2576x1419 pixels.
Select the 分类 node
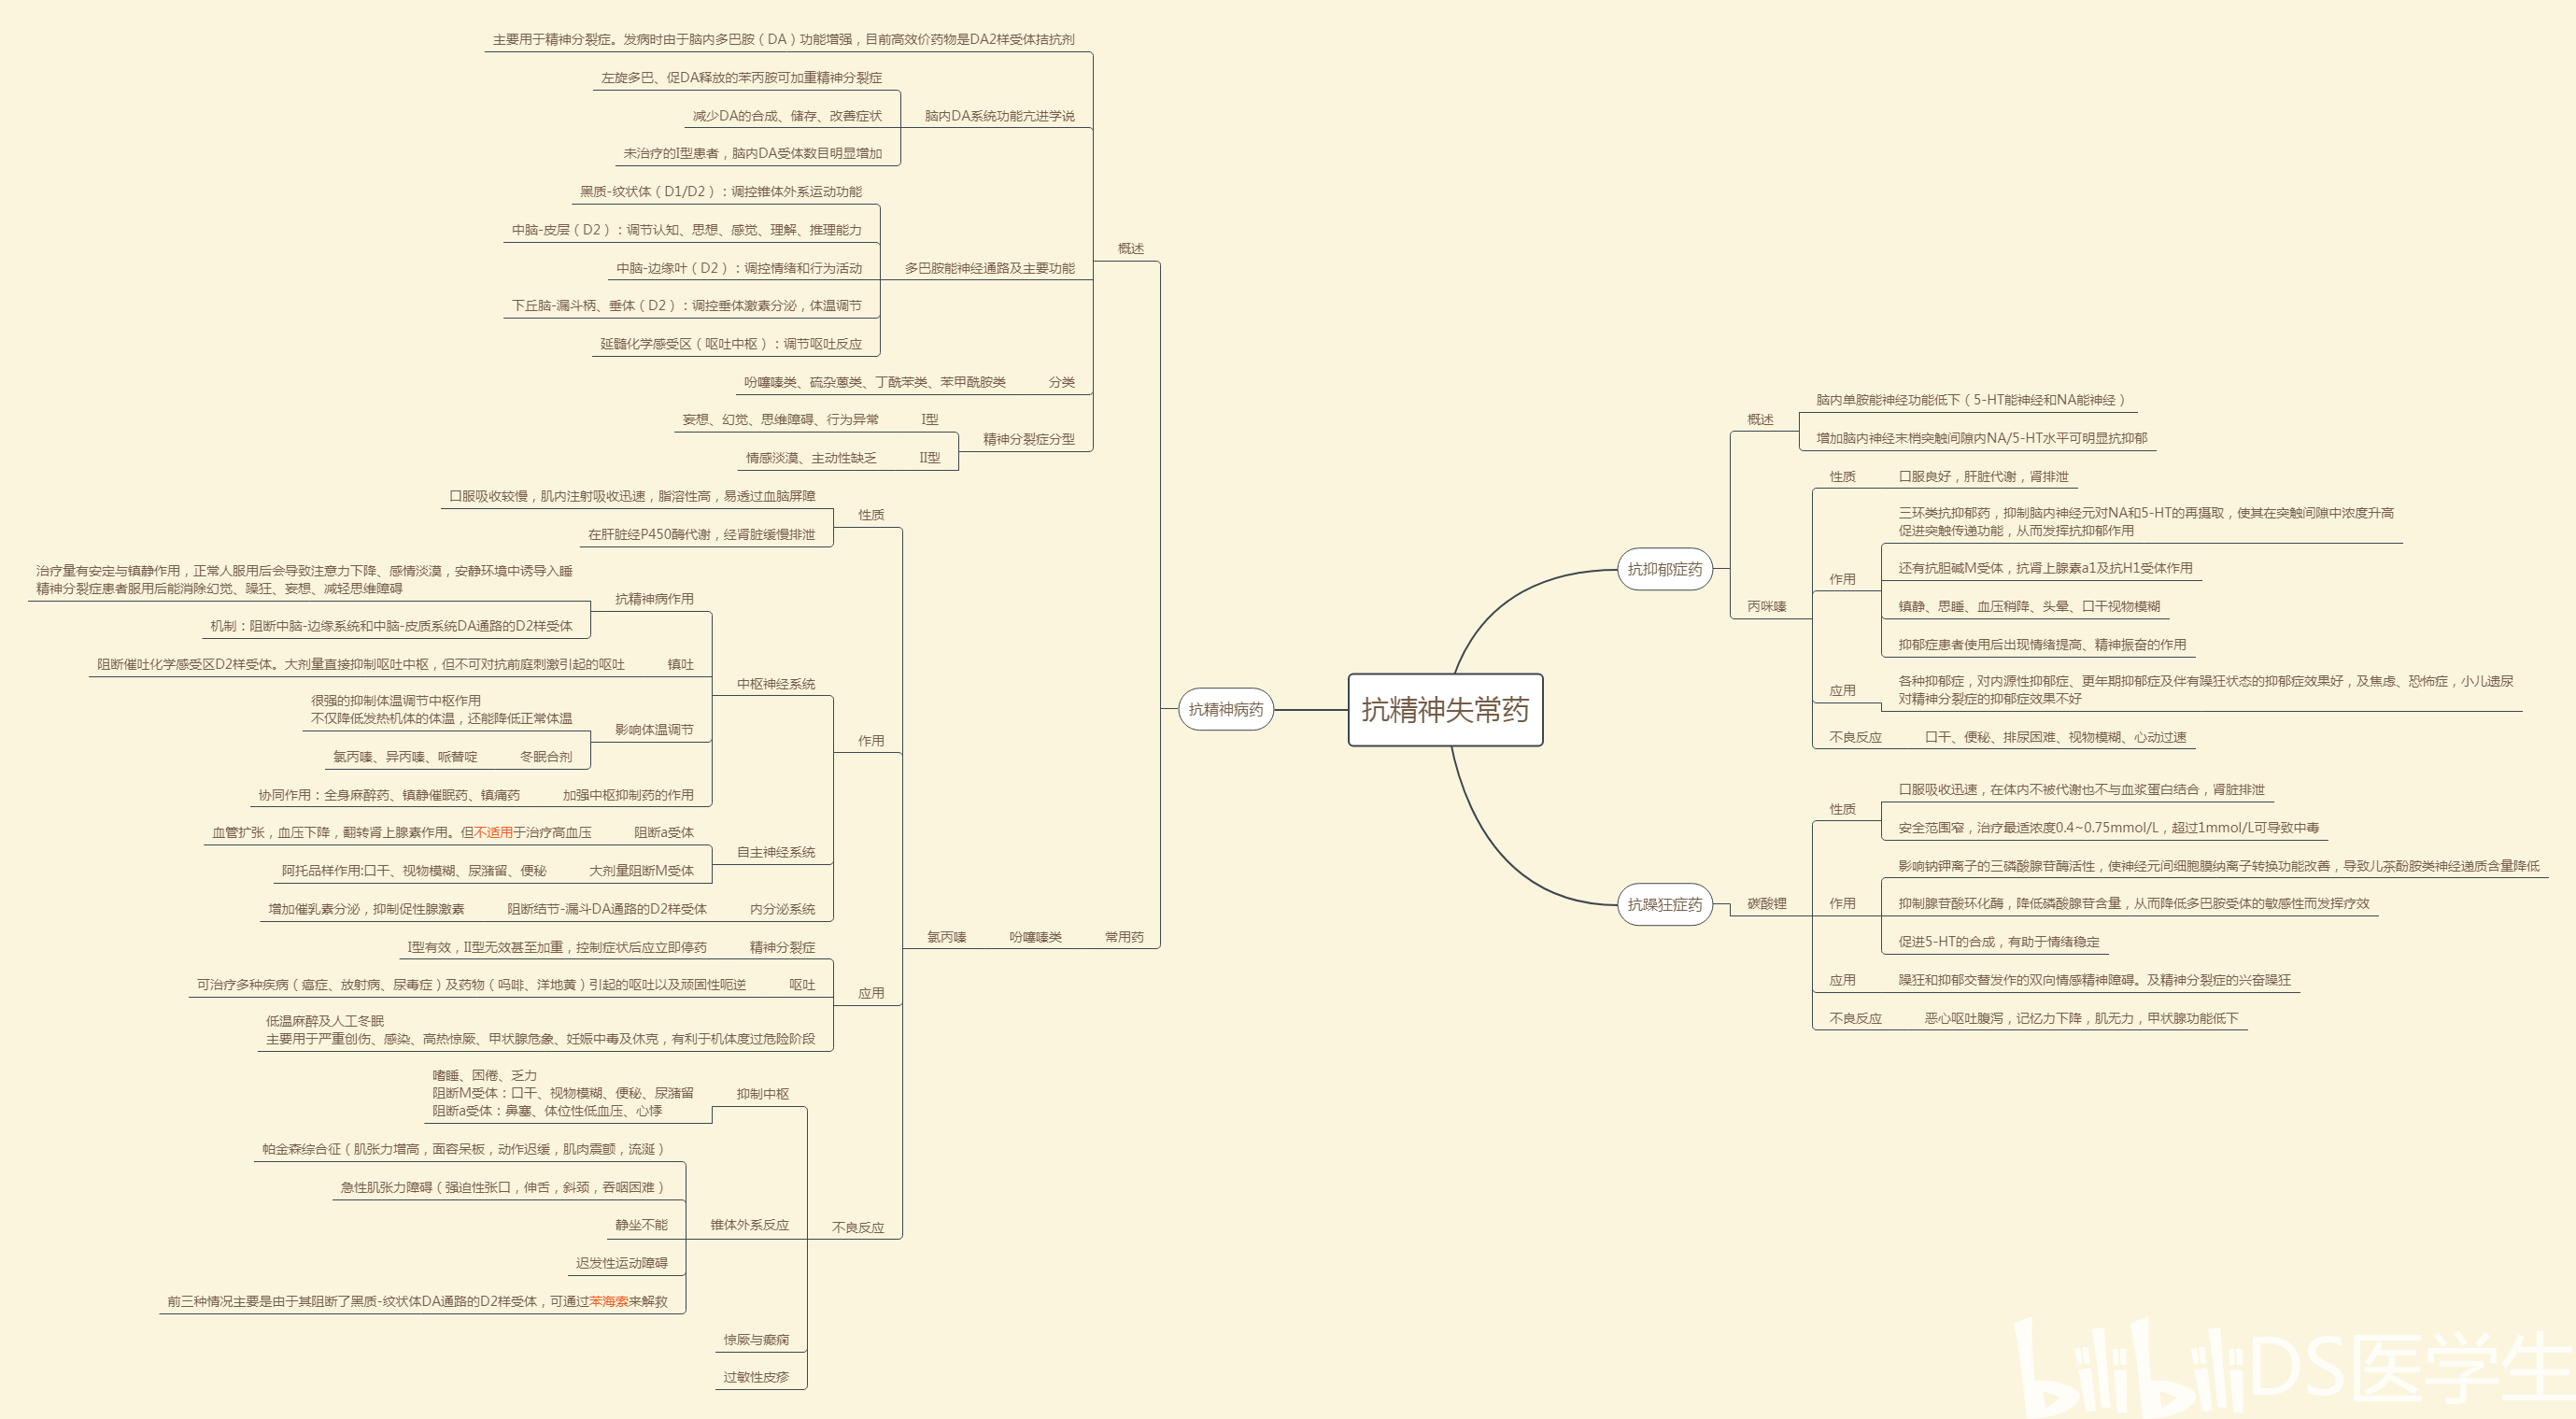(x=1062, y=382)
